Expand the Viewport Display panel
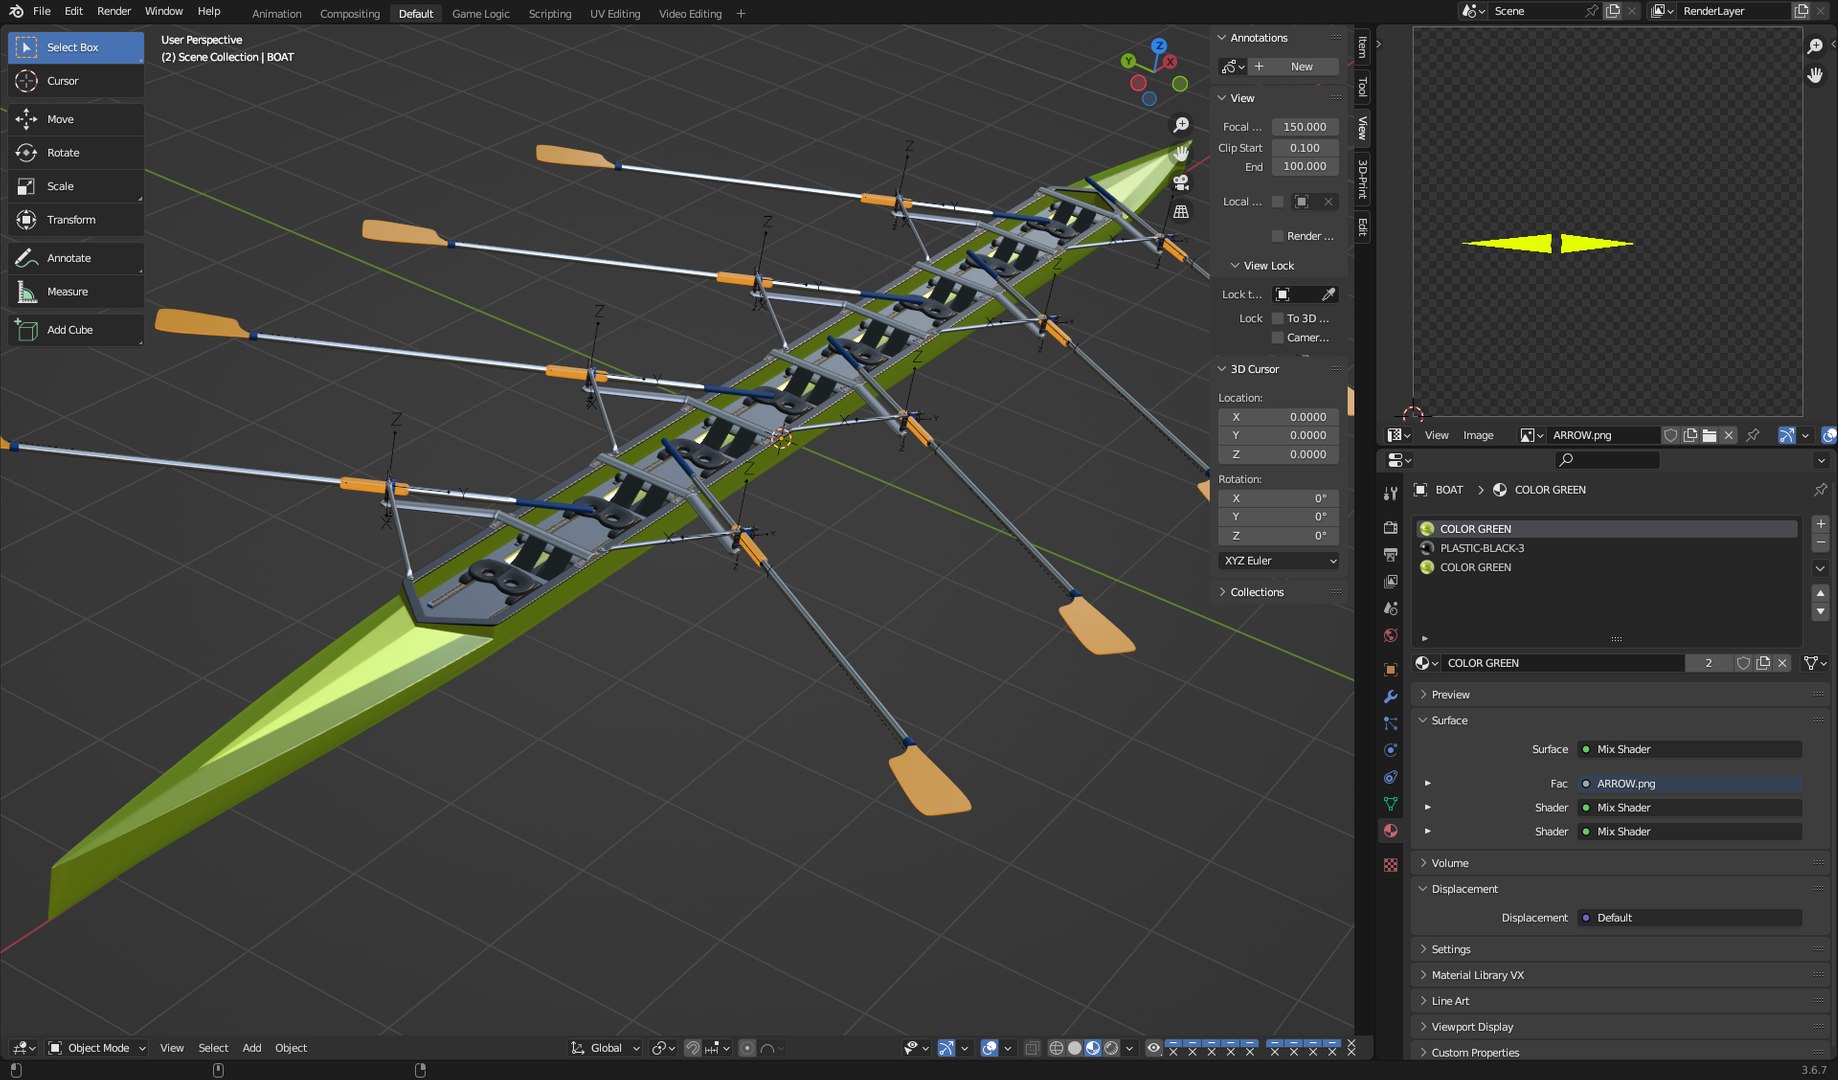Viewport: 1838px width, 1080px height. (1472, 1027)
